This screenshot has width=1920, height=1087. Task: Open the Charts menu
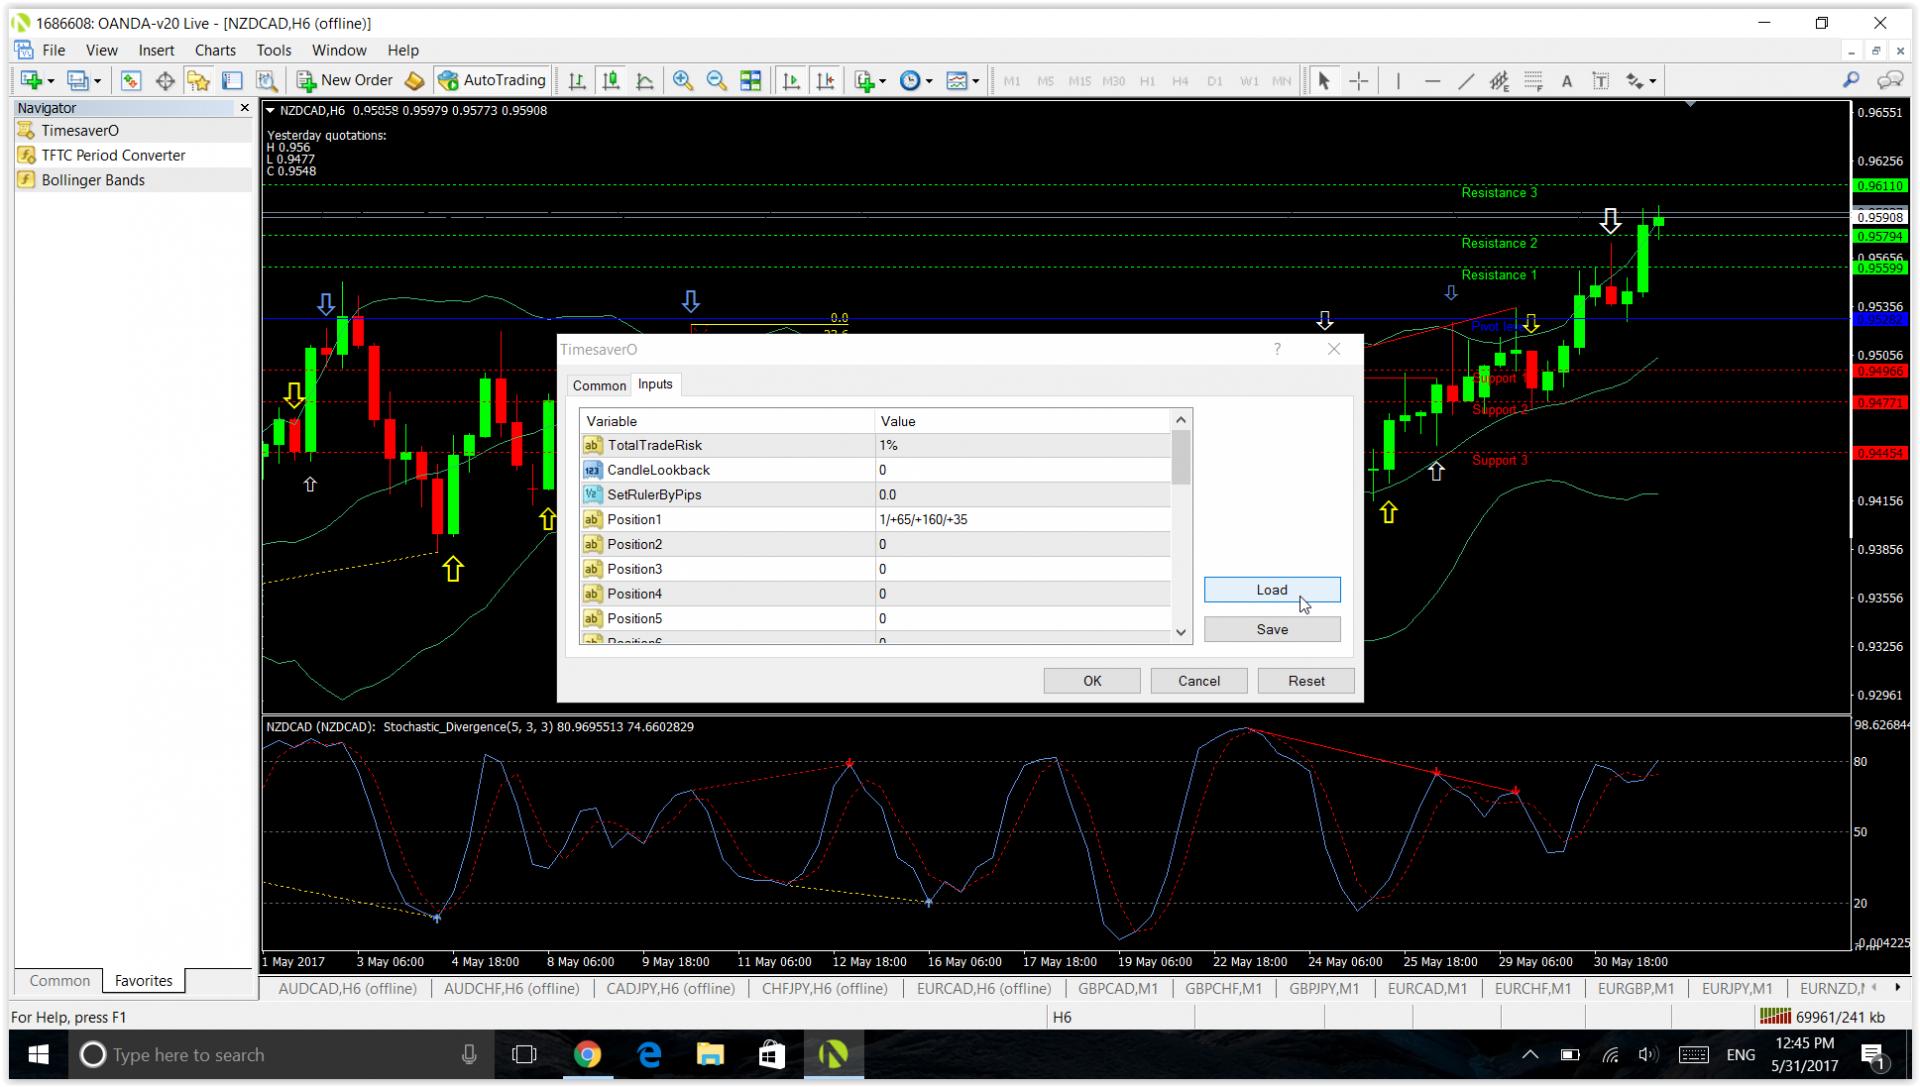click(x=215, y=50)
